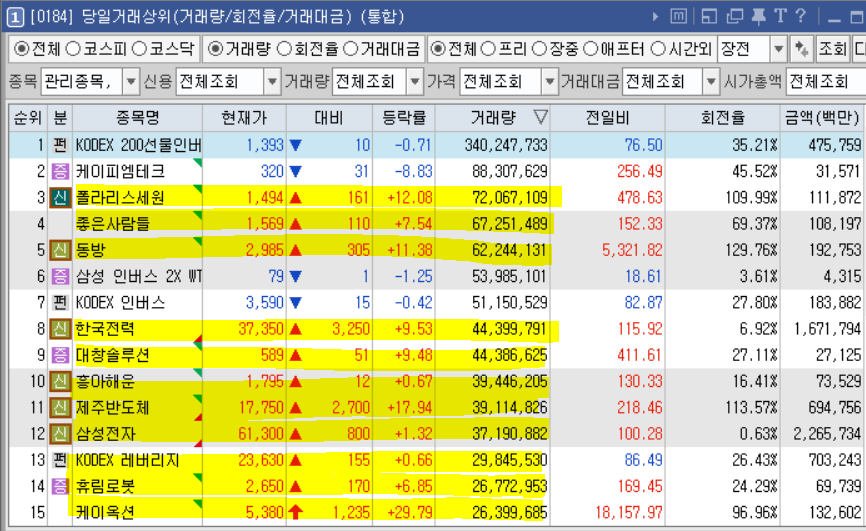866x531 pixels.
Task: Select the 애프터 session radio button
Action: tap(590, 49)
